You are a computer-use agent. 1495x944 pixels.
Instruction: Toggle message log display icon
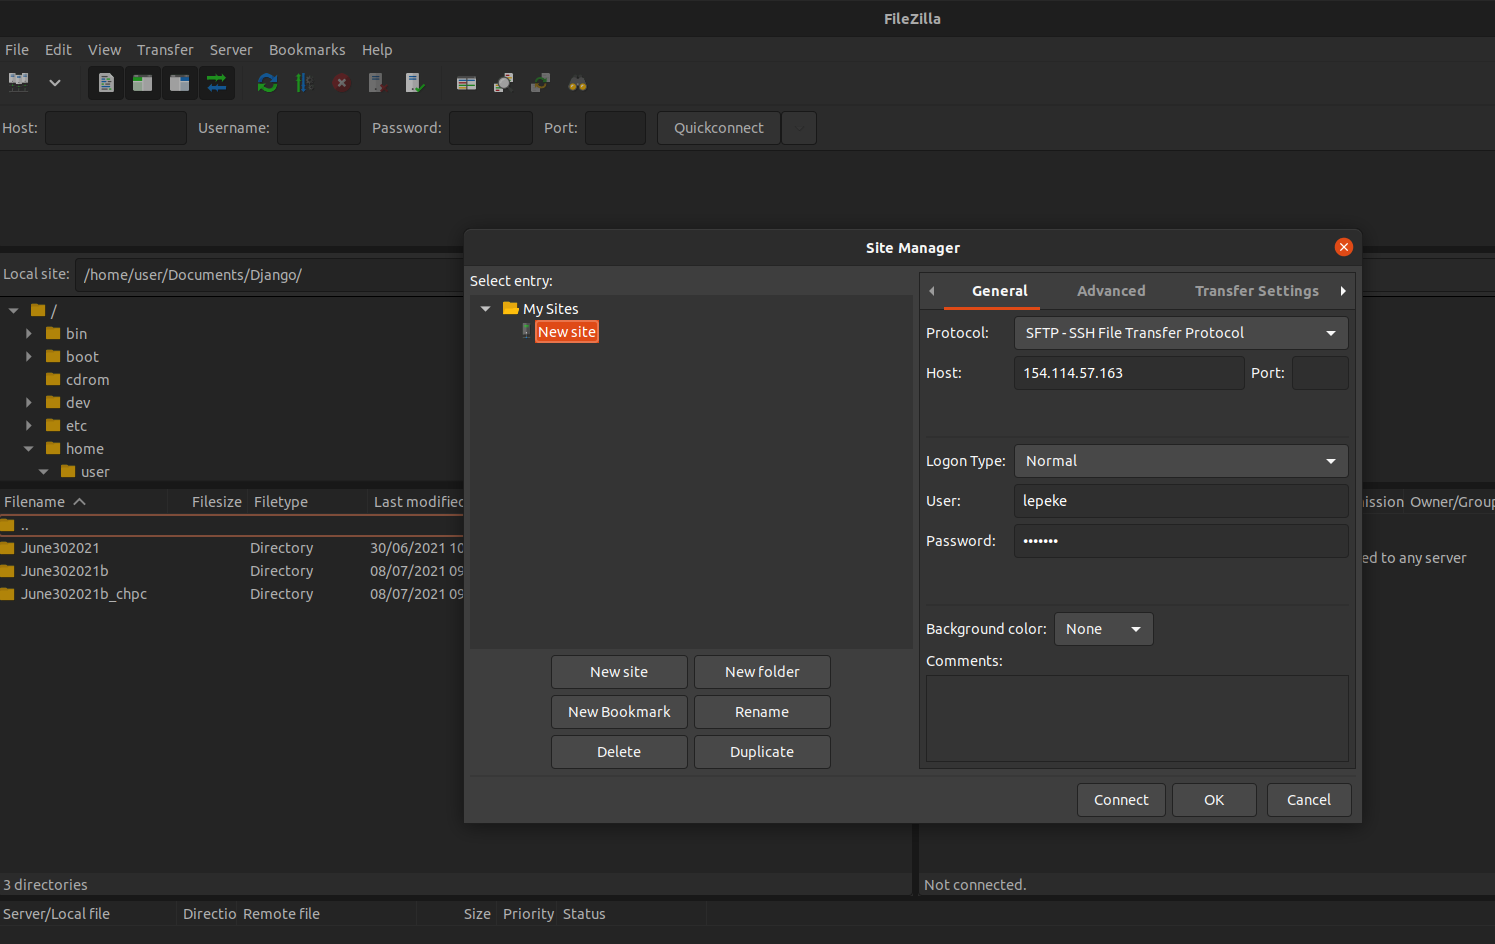[x=106, y=83]
